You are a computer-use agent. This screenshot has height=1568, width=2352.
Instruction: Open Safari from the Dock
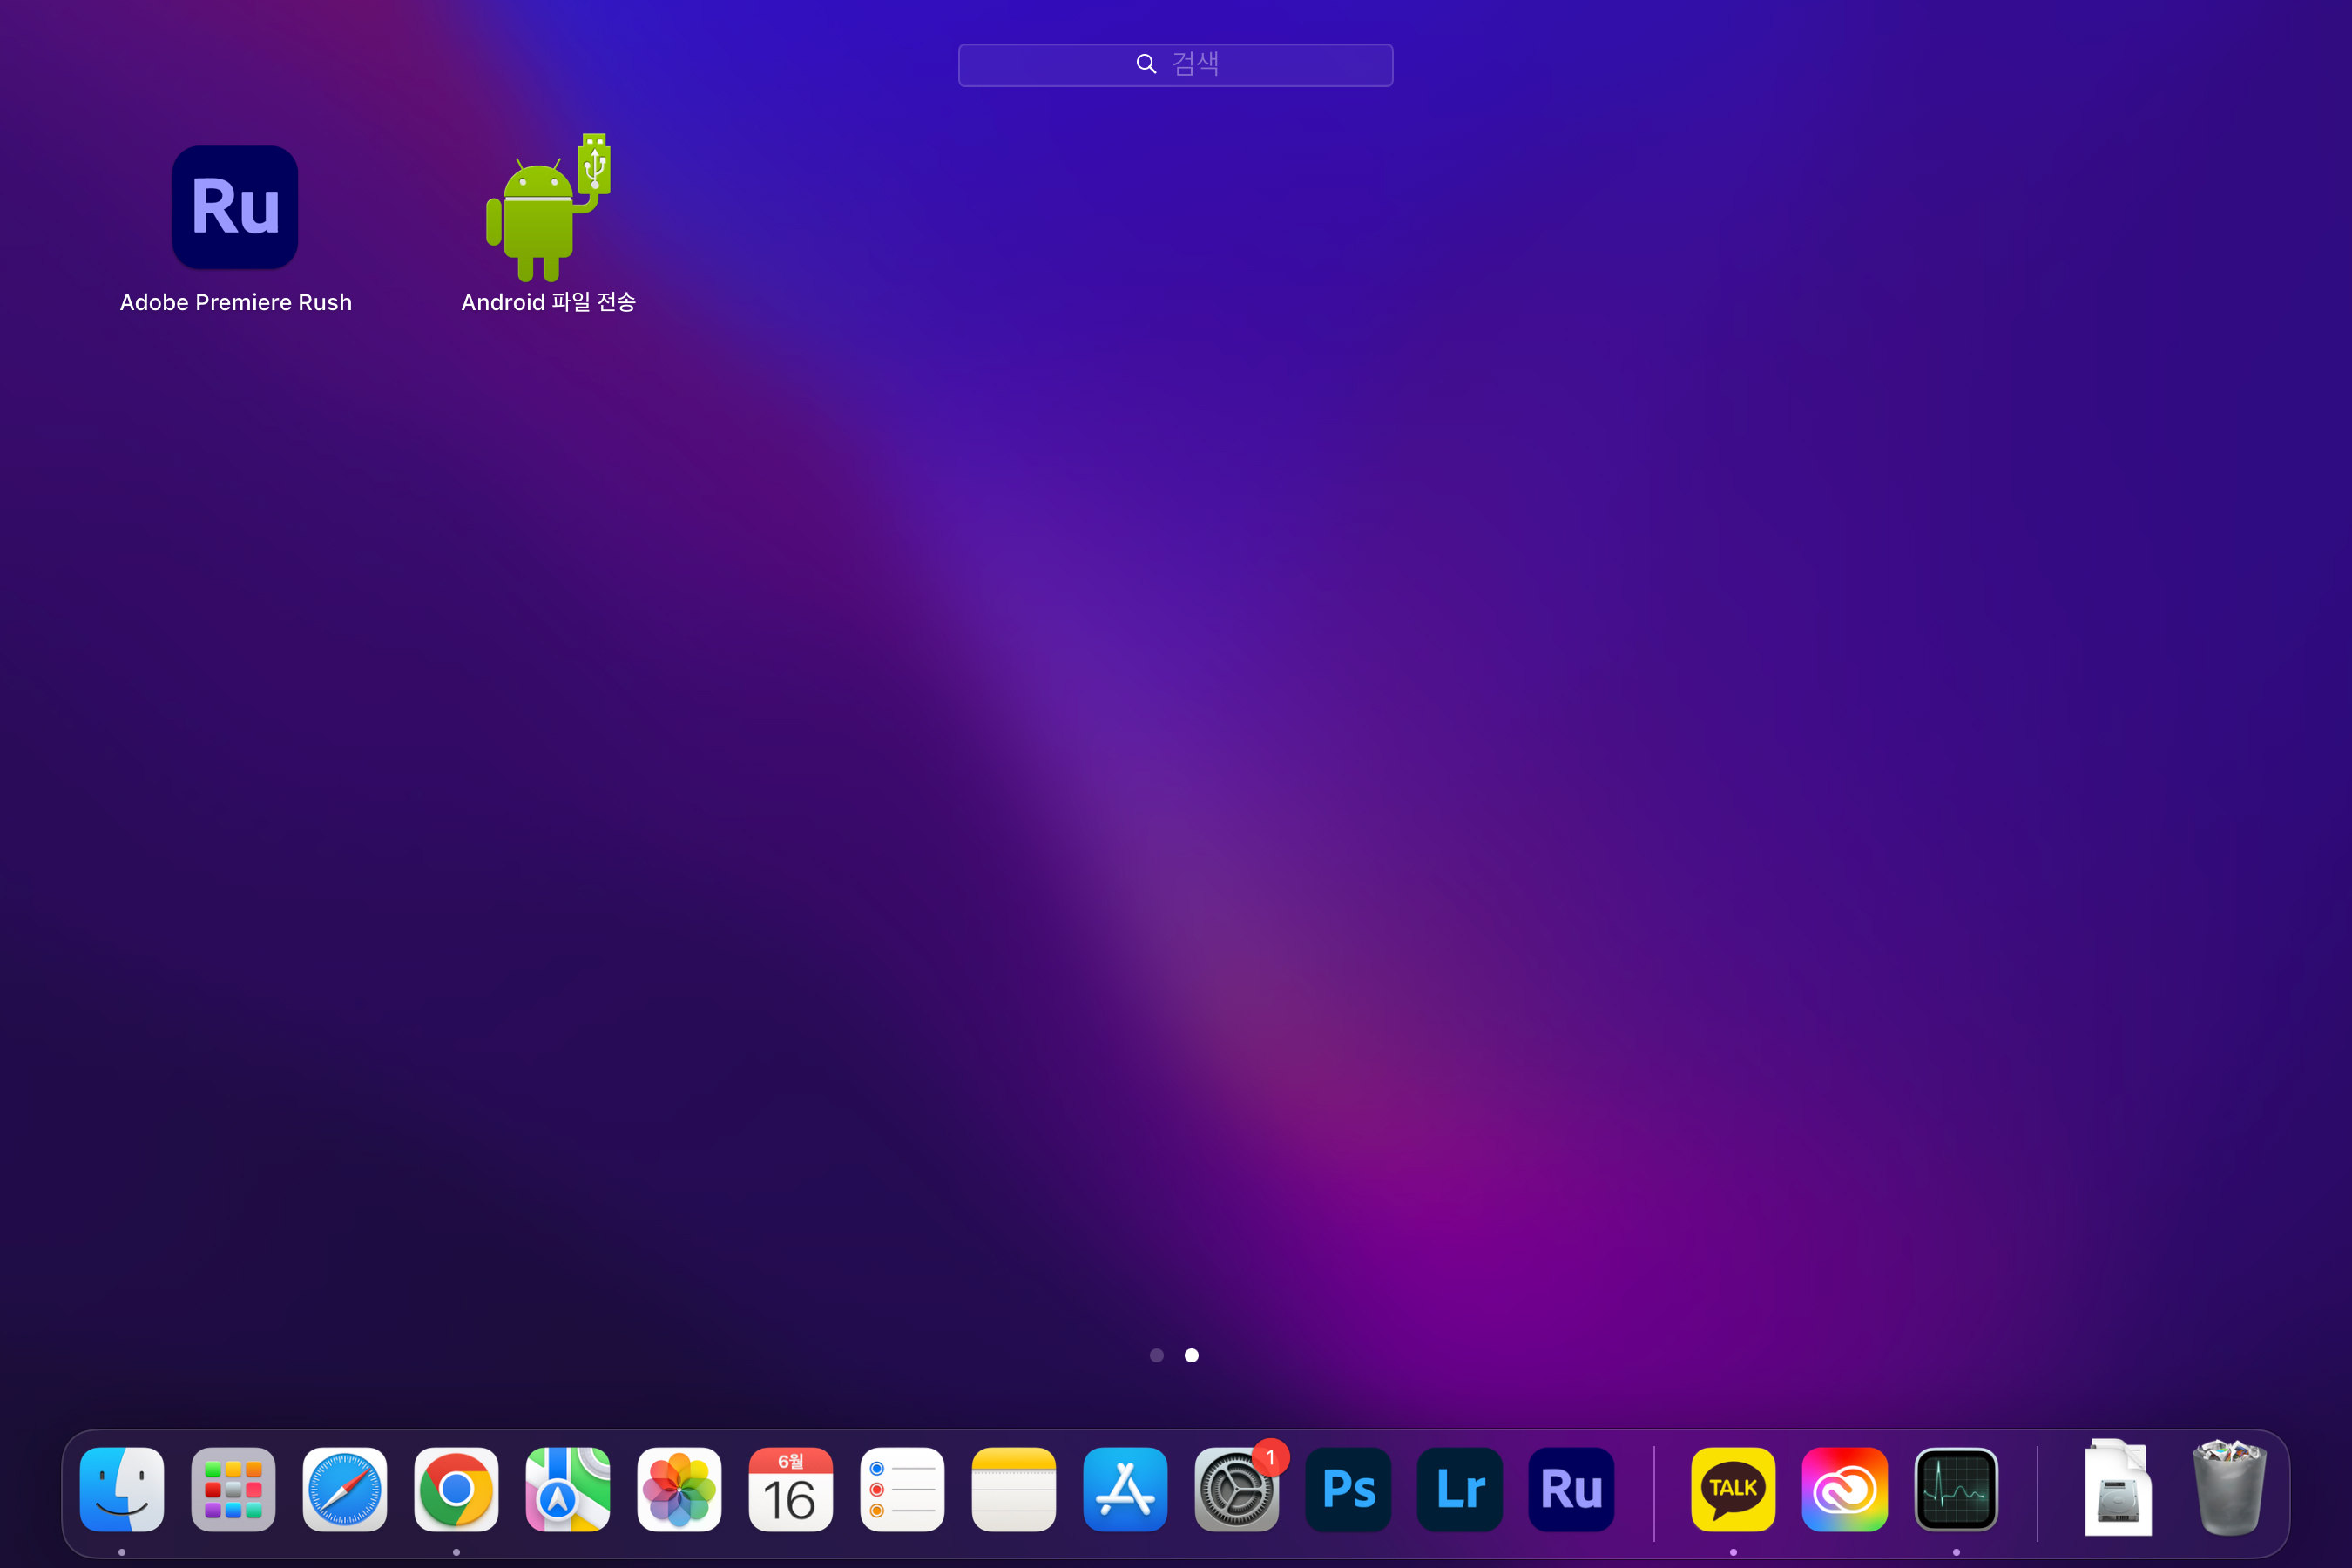click(x=345, y=1489)
